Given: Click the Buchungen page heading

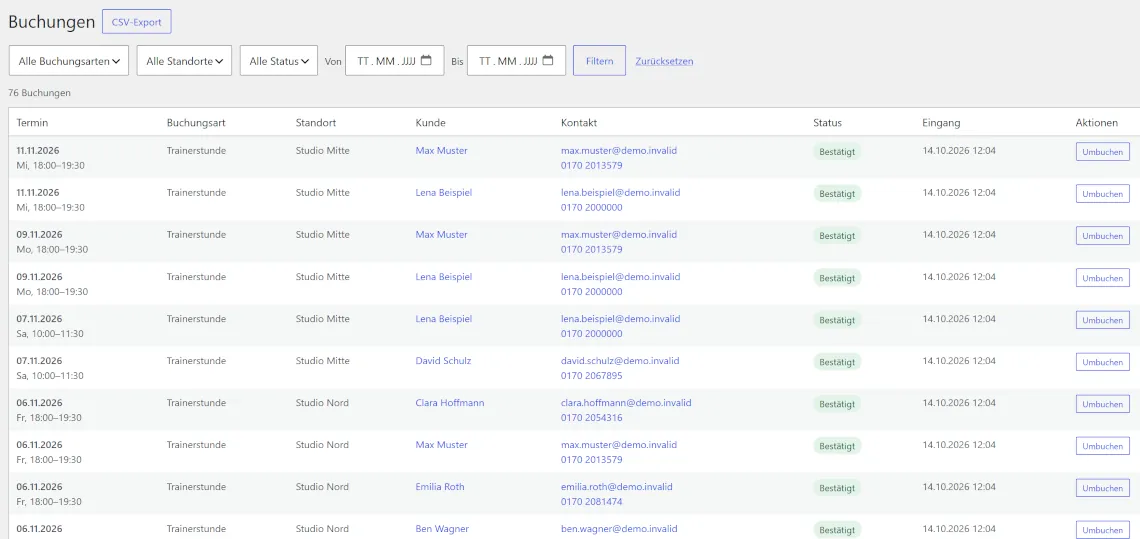Looking at the screenshot, I should point(52,22).
